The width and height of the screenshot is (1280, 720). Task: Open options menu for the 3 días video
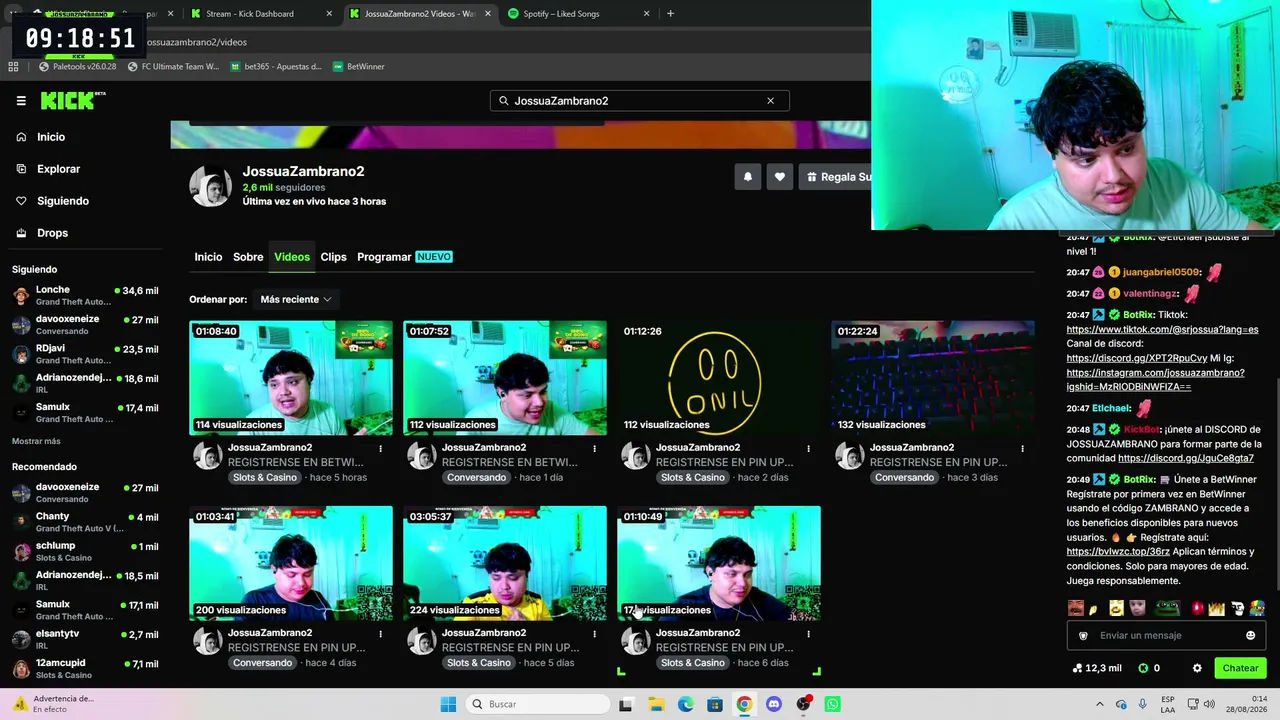click(x=1022, y=449)
